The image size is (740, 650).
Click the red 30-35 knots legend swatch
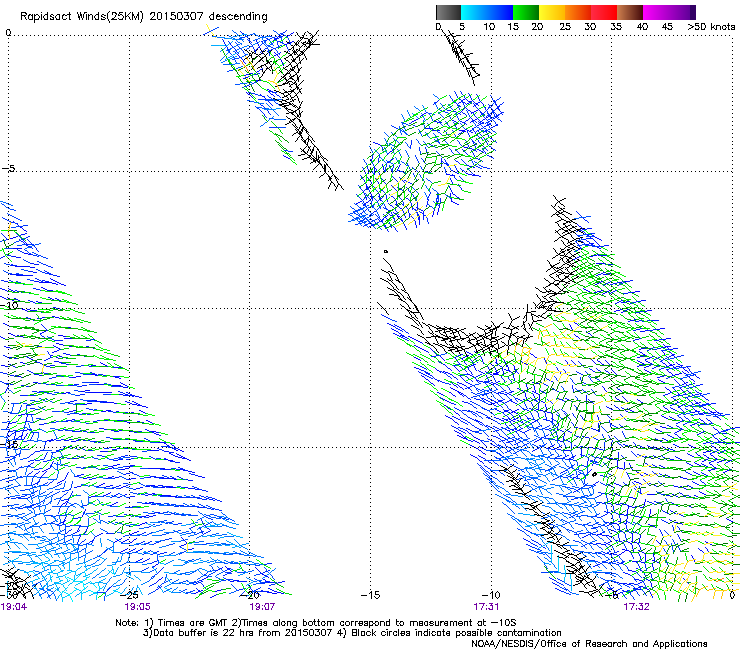pyautogui.click(x=604, y=12)
